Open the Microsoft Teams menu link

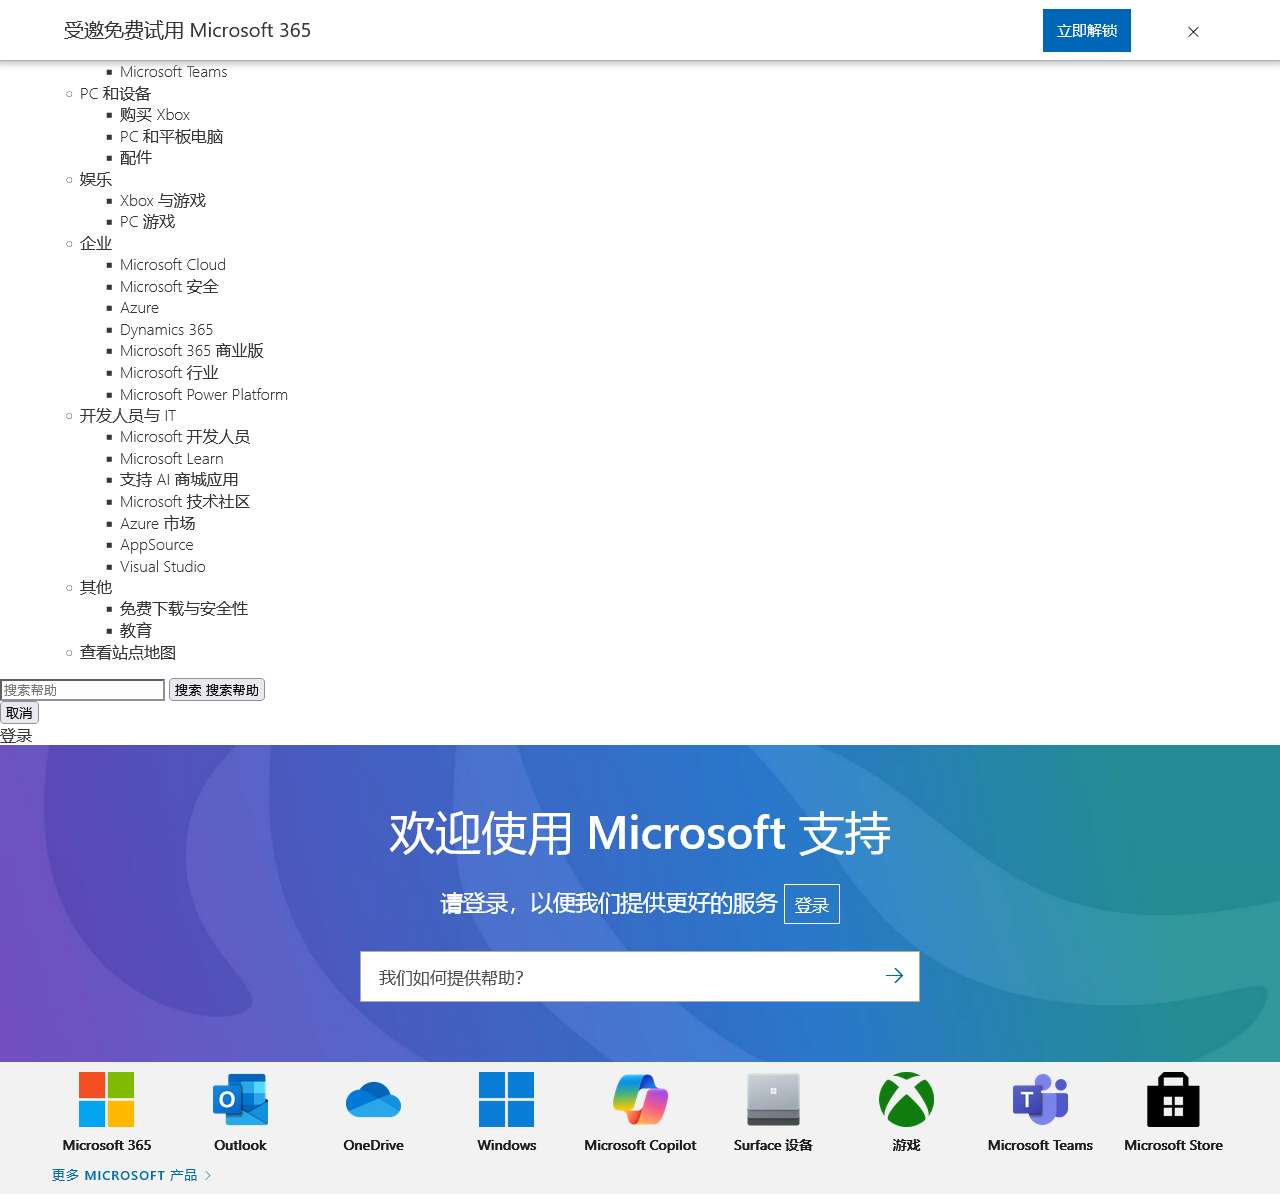174,72
